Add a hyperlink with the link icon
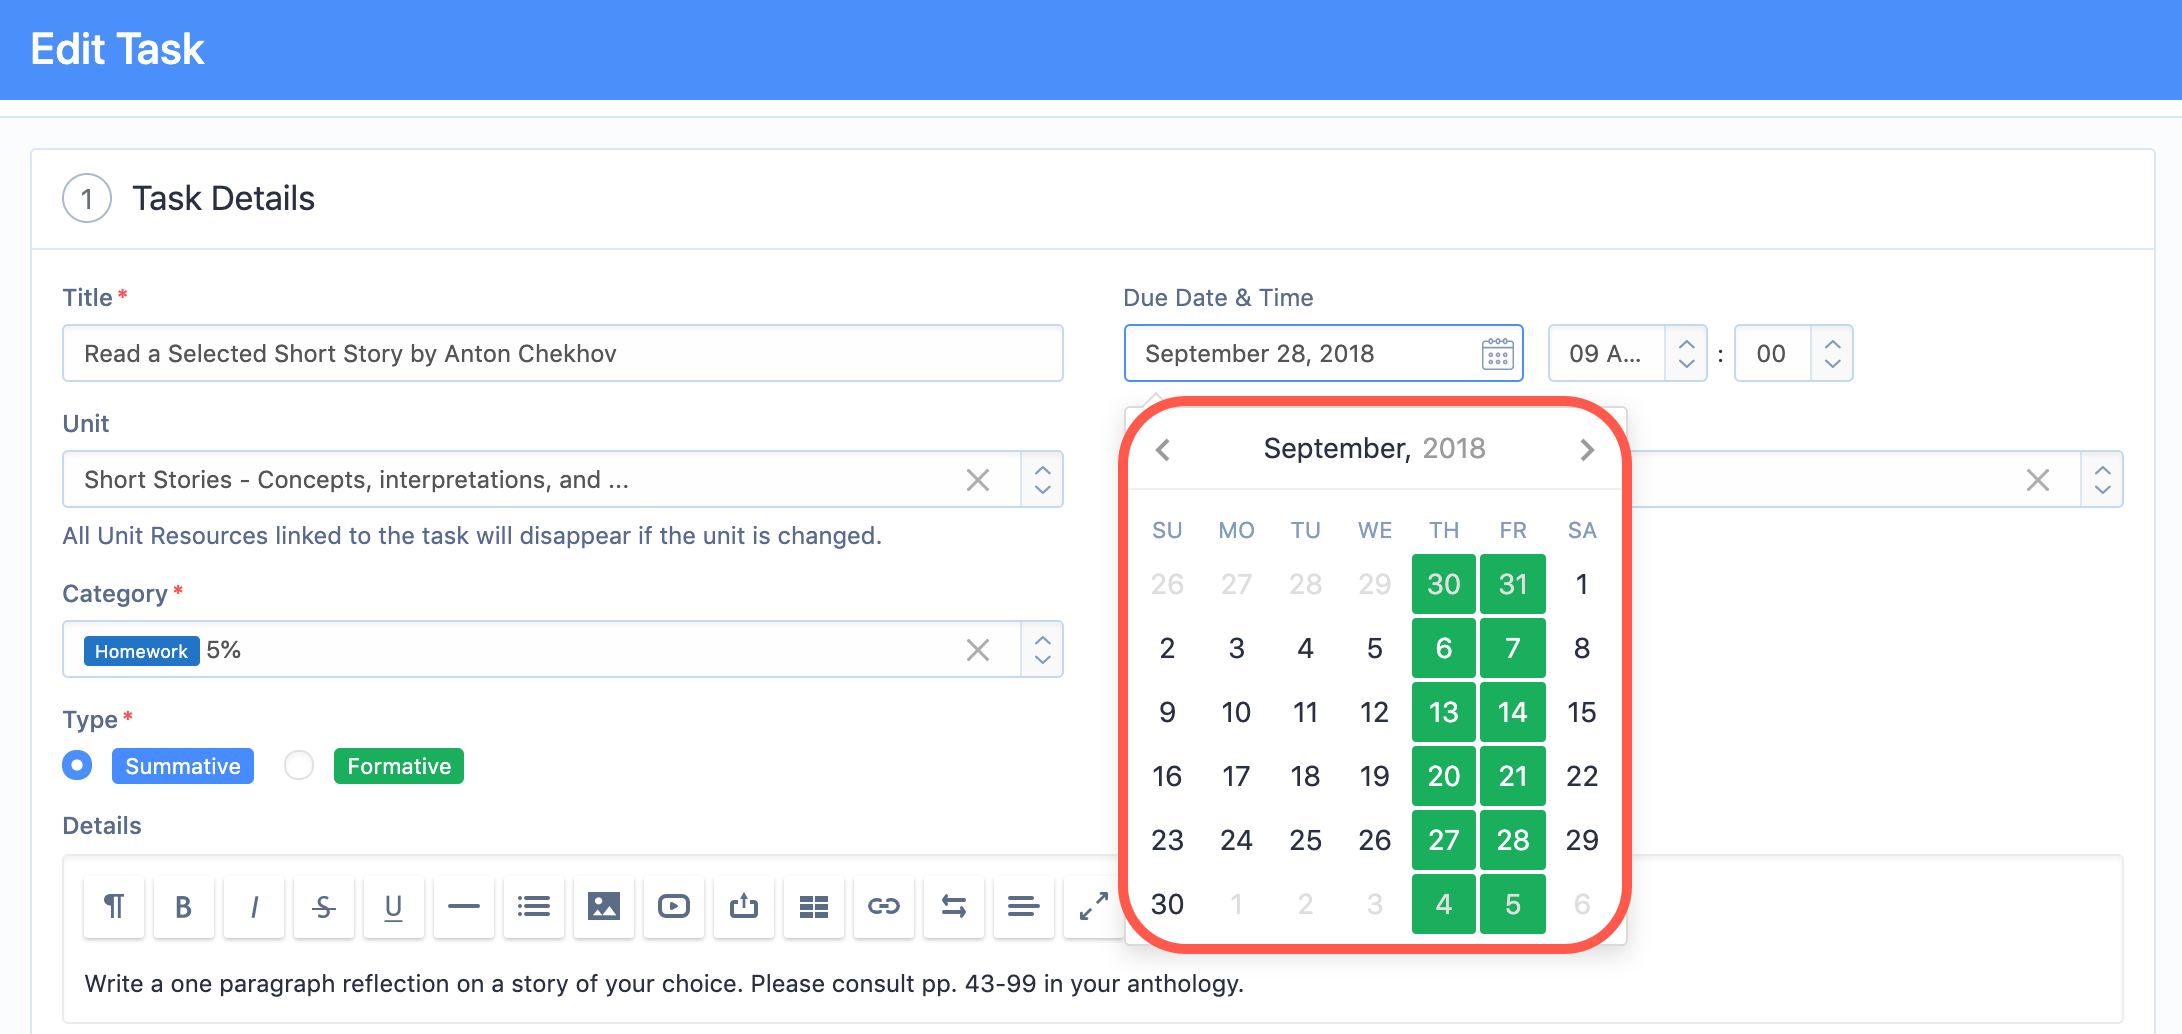The height and width of the screenshot is (1034, 2182). click(884, 907)
